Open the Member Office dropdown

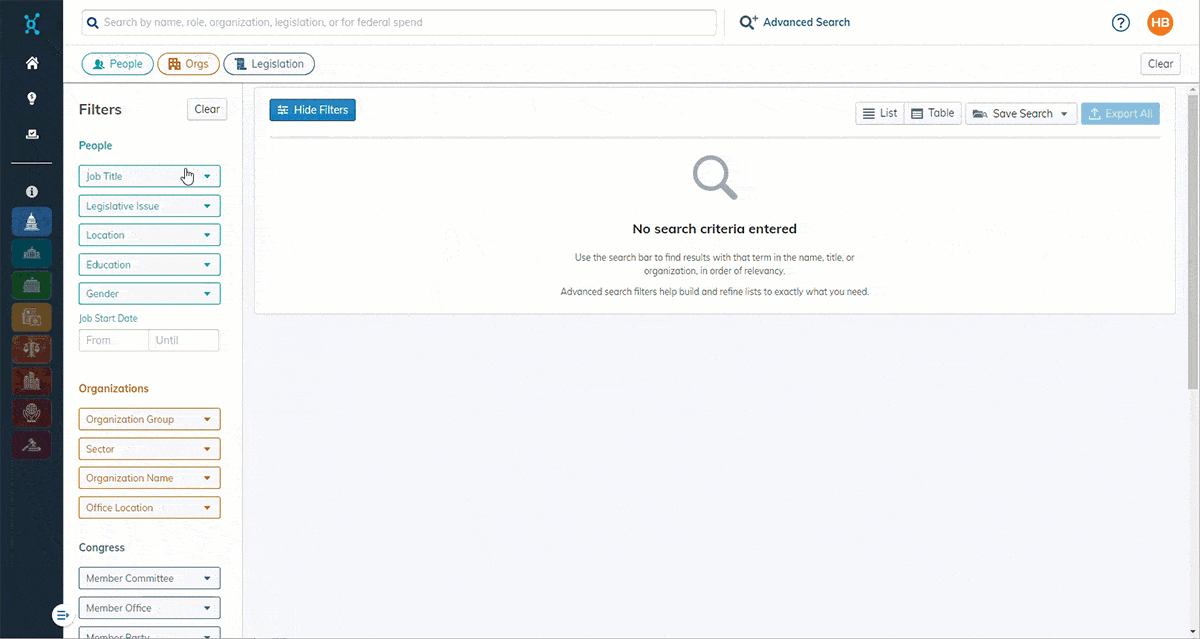click(x=150, y=608)
